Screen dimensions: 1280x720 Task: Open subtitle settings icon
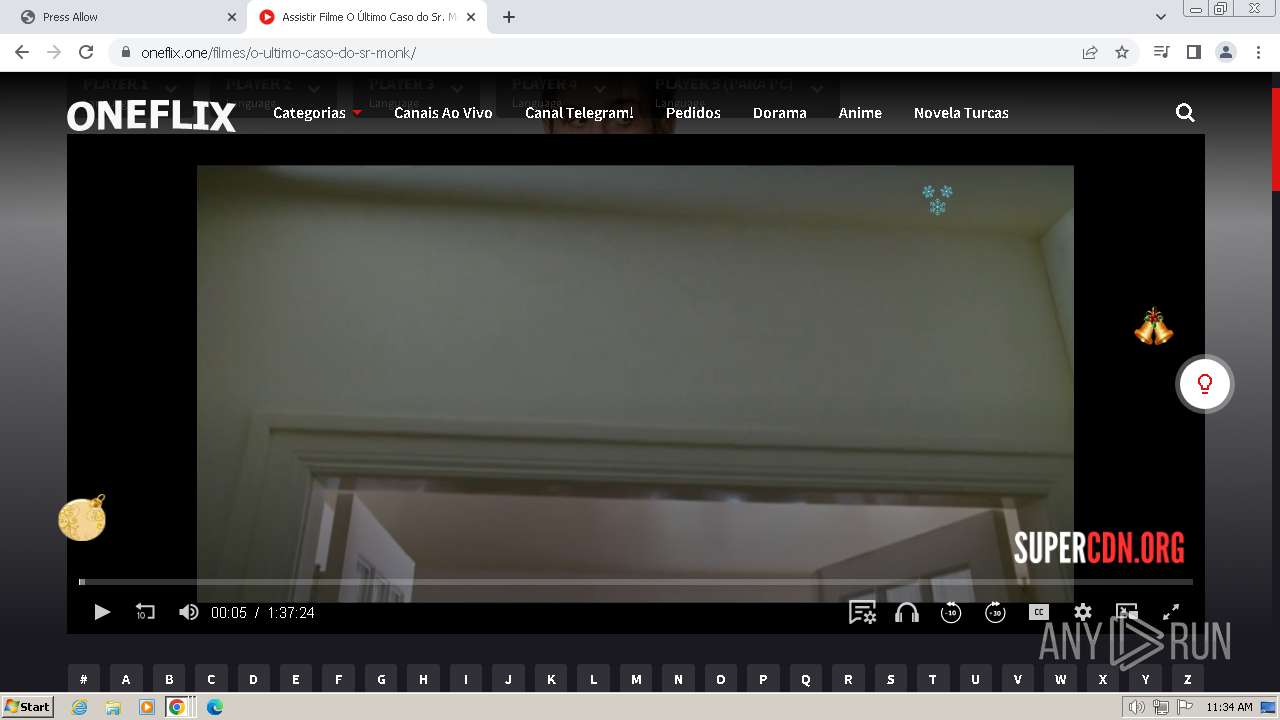[862, 612]
